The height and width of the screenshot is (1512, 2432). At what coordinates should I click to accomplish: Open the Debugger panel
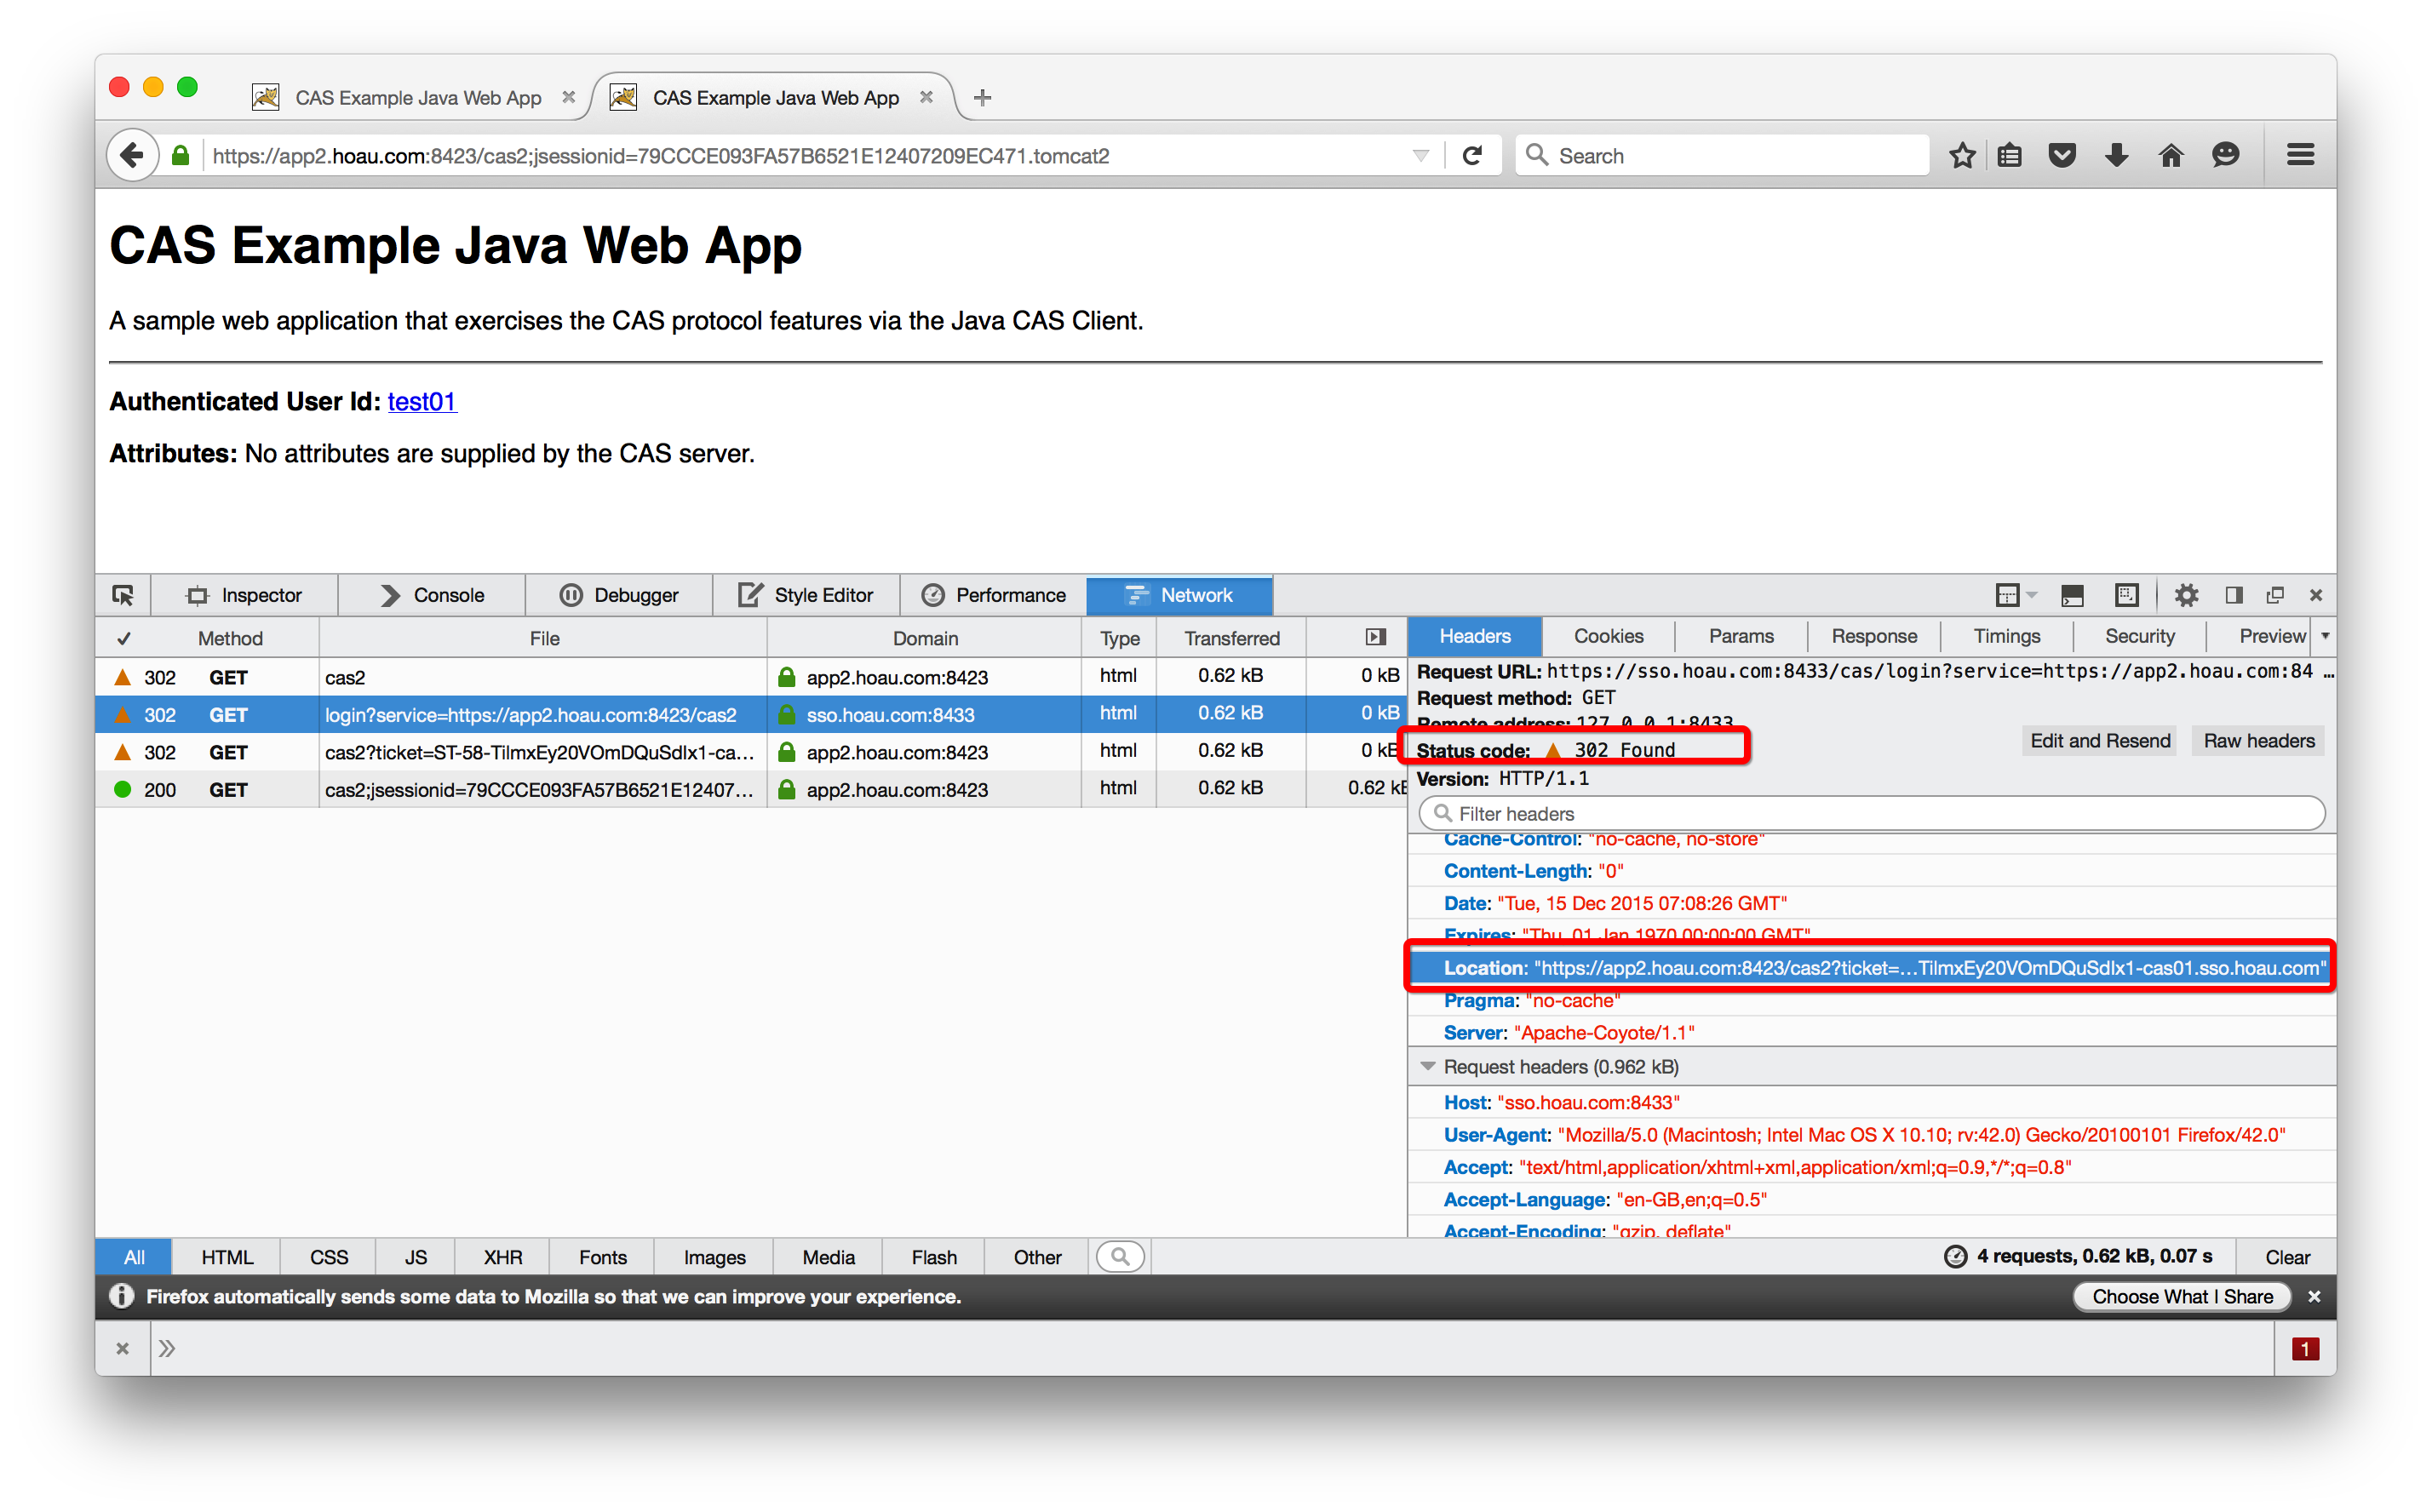coord(619,595)
